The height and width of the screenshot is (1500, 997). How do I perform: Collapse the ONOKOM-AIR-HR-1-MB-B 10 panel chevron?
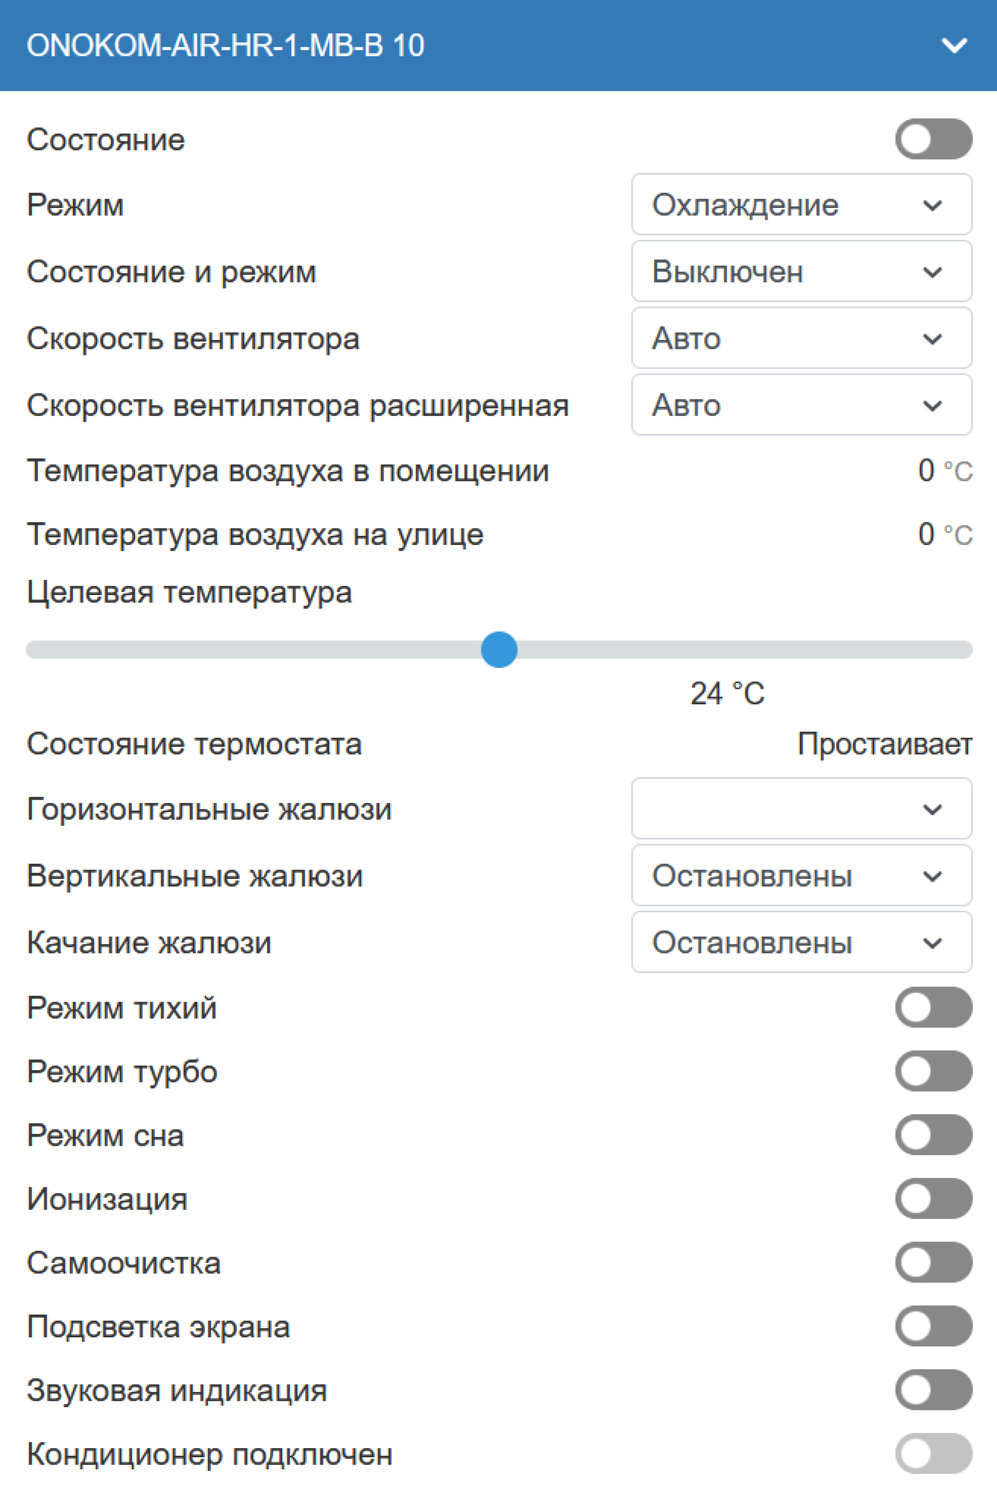954,46
